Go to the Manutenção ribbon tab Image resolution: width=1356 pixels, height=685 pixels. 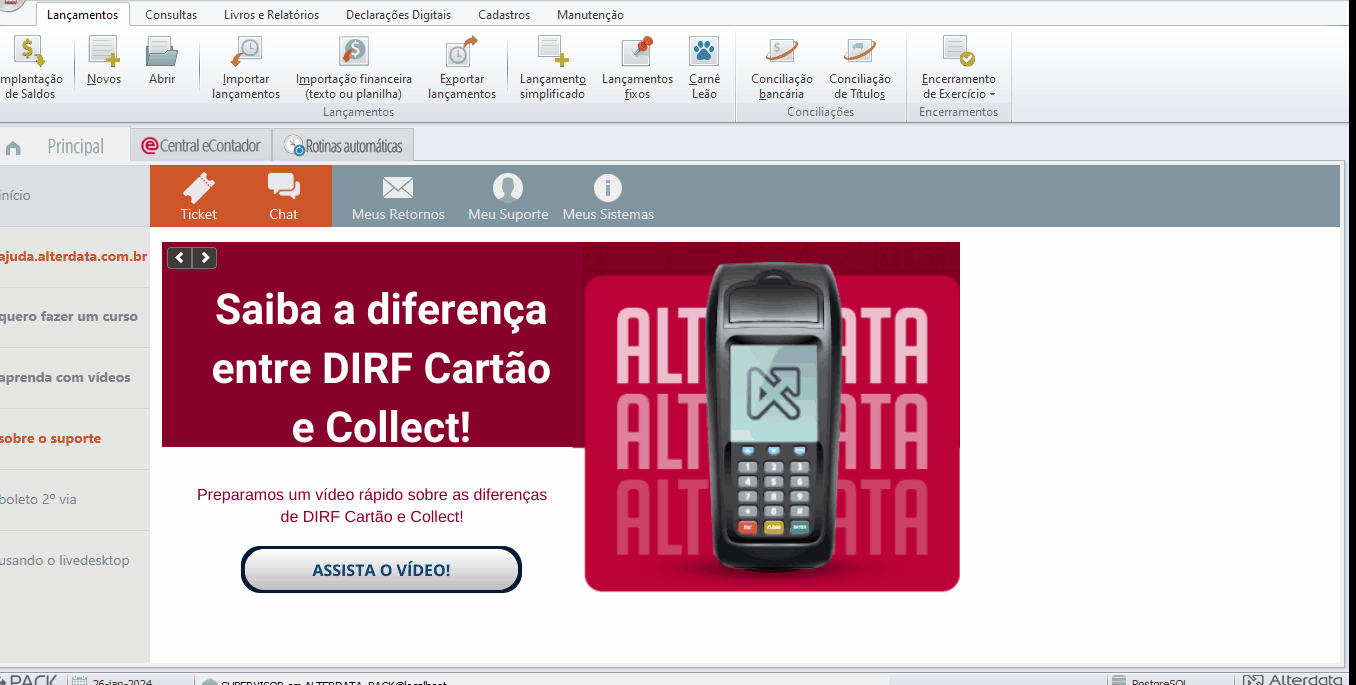590,15
